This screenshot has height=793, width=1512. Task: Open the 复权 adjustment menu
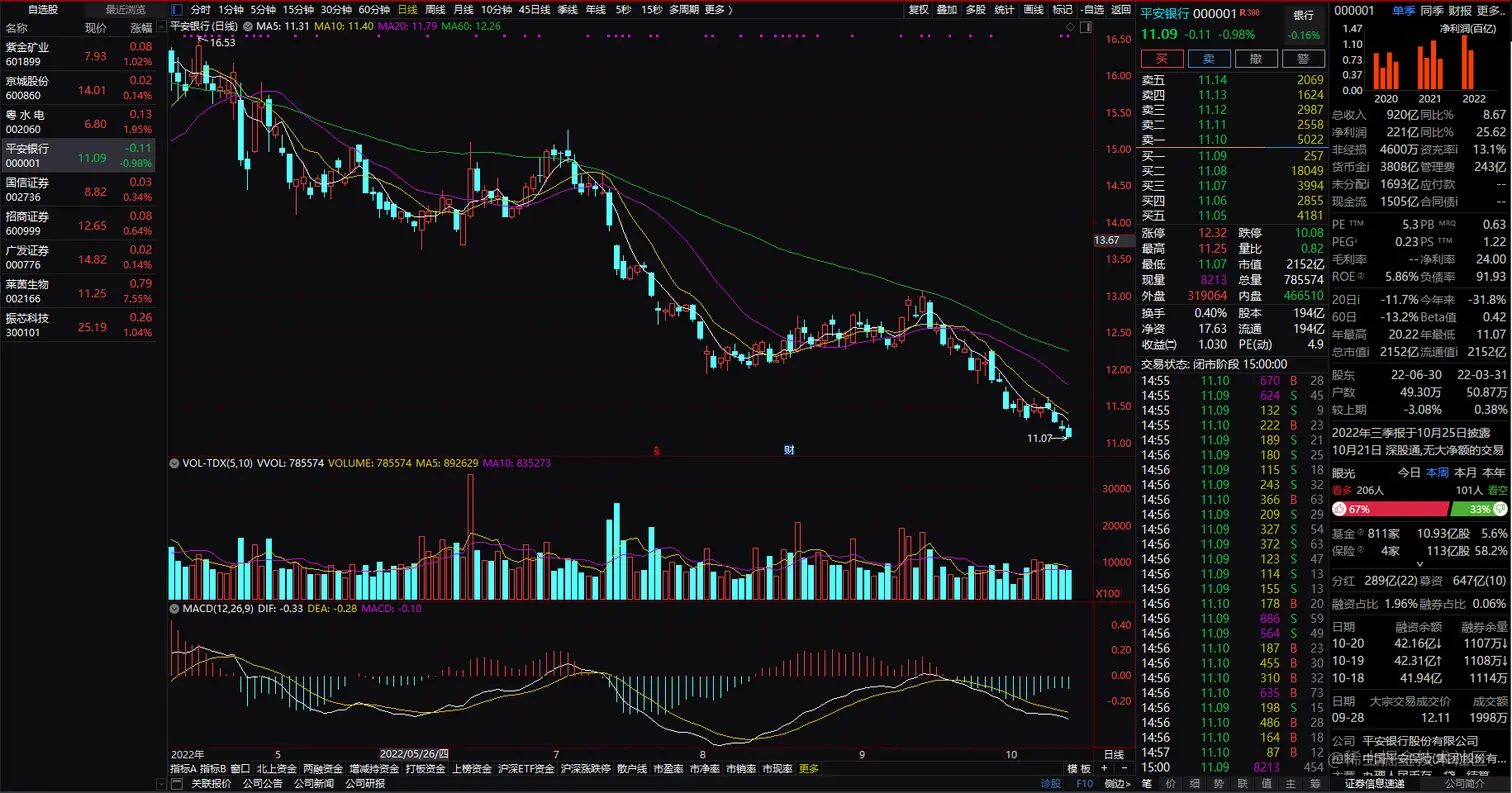pyautogui.click(x=918, y=10)
